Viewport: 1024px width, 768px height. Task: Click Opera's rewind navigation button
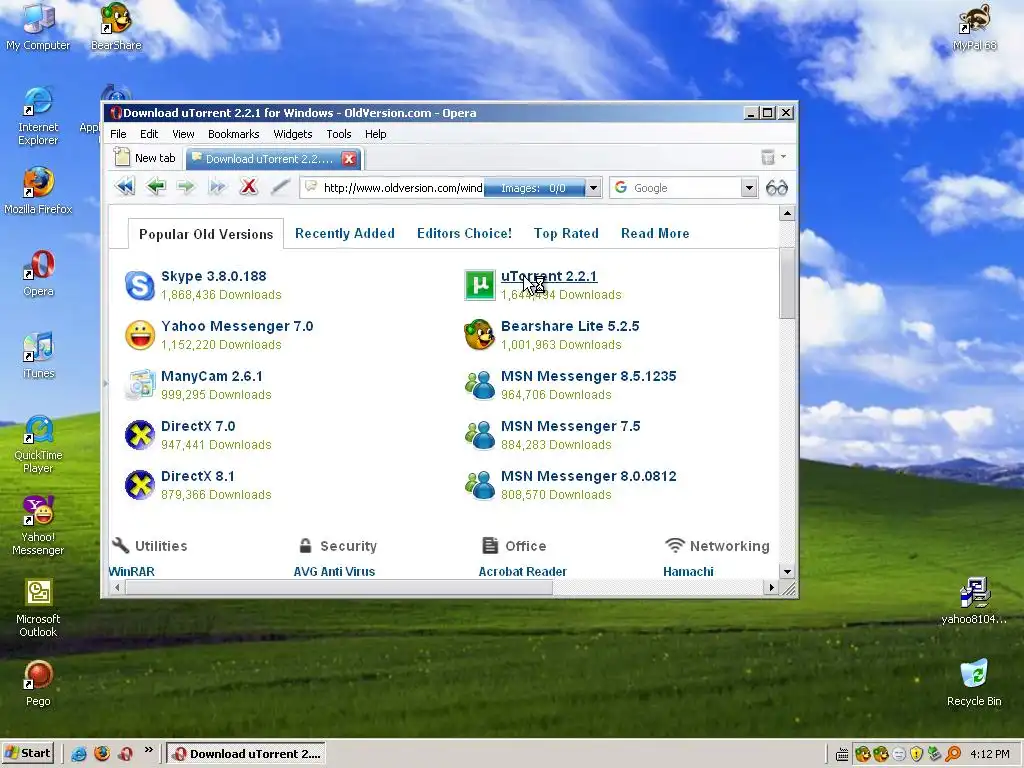tap(124, 187)
